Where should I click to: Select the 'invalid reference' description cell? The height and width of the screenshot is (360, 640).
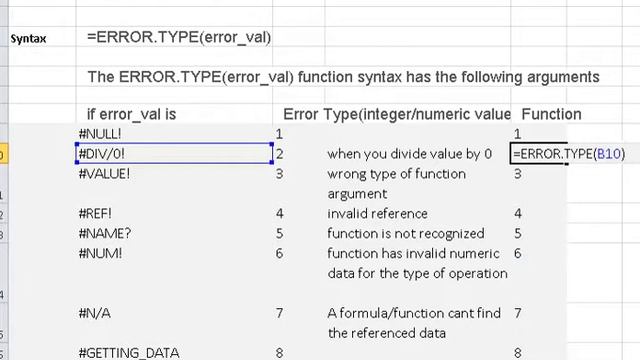click(377, 213)
